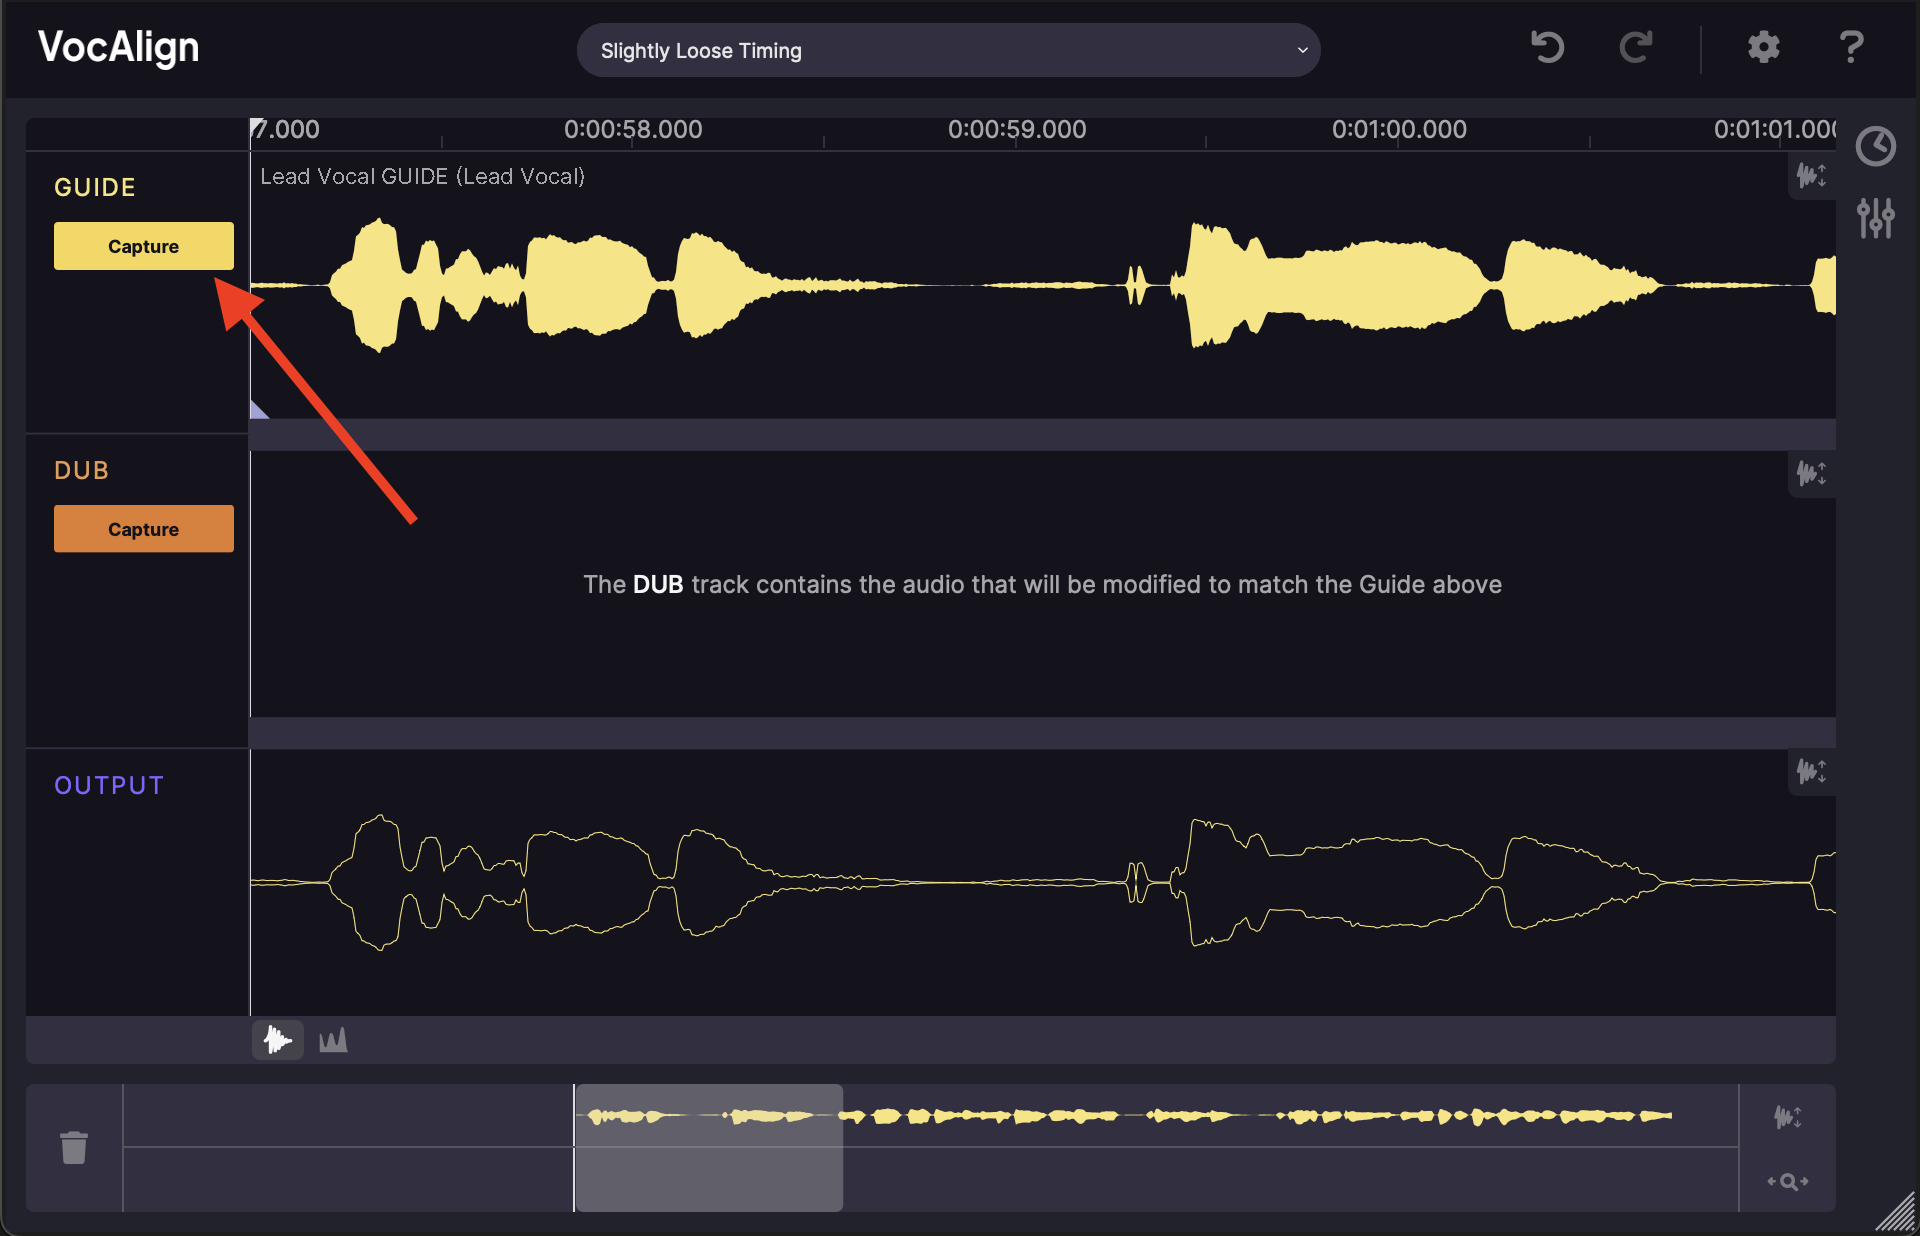Click the waveform height icon on the Output track
Viewport: 1920px width, 1236px height.
1812,772
